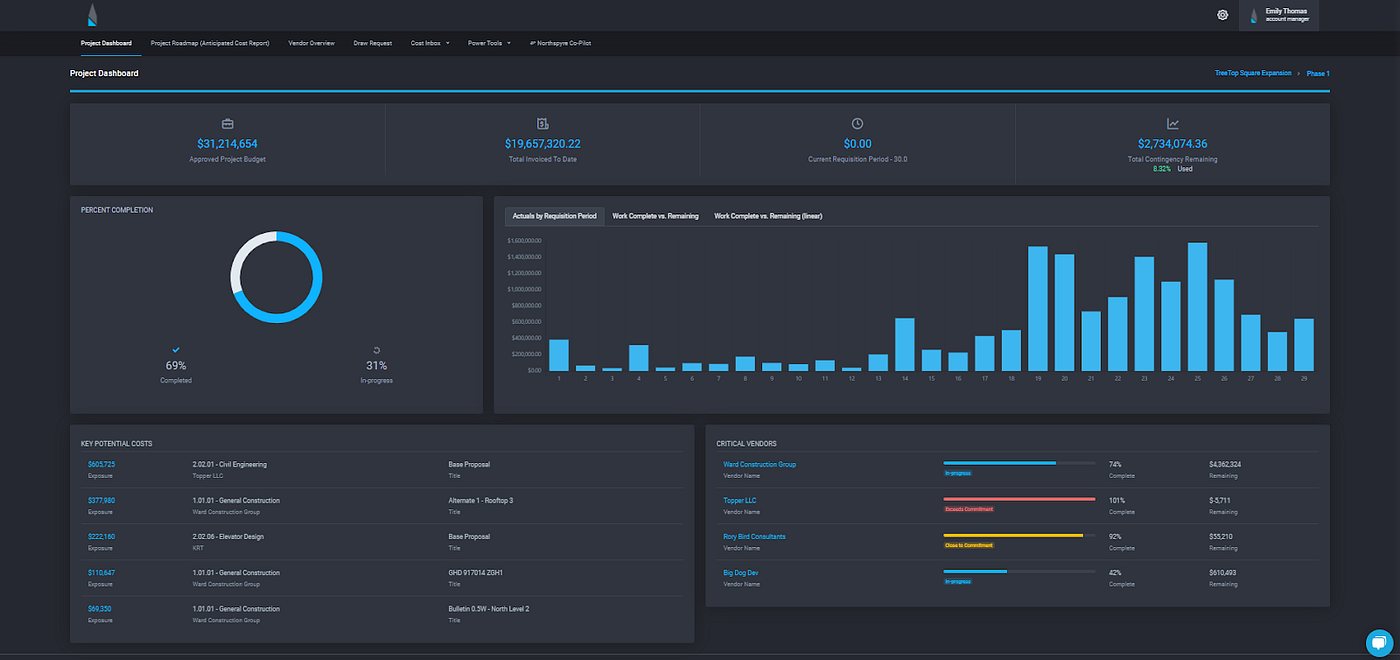Image resolution: width=1400 pixels, height=660 pixels.
Task: Select Work Complete vs. Remaining (linear) tab
Action: pos(768,216)
